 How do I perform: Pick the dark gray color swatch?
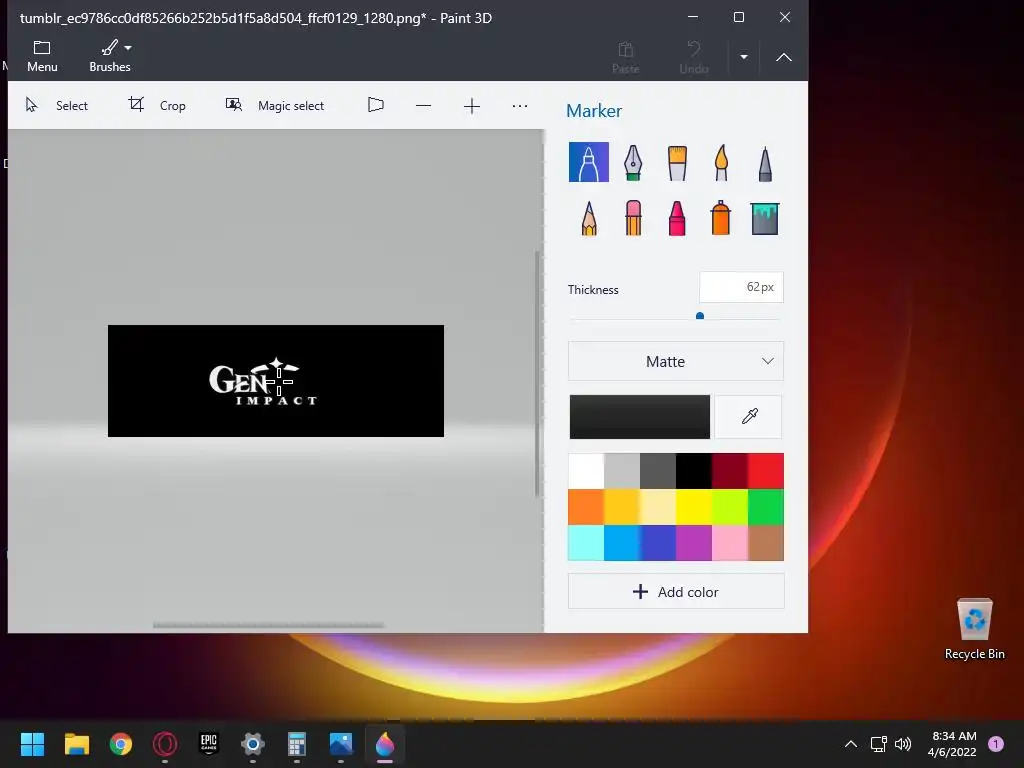pyautogui.click(x=658, y=471)
